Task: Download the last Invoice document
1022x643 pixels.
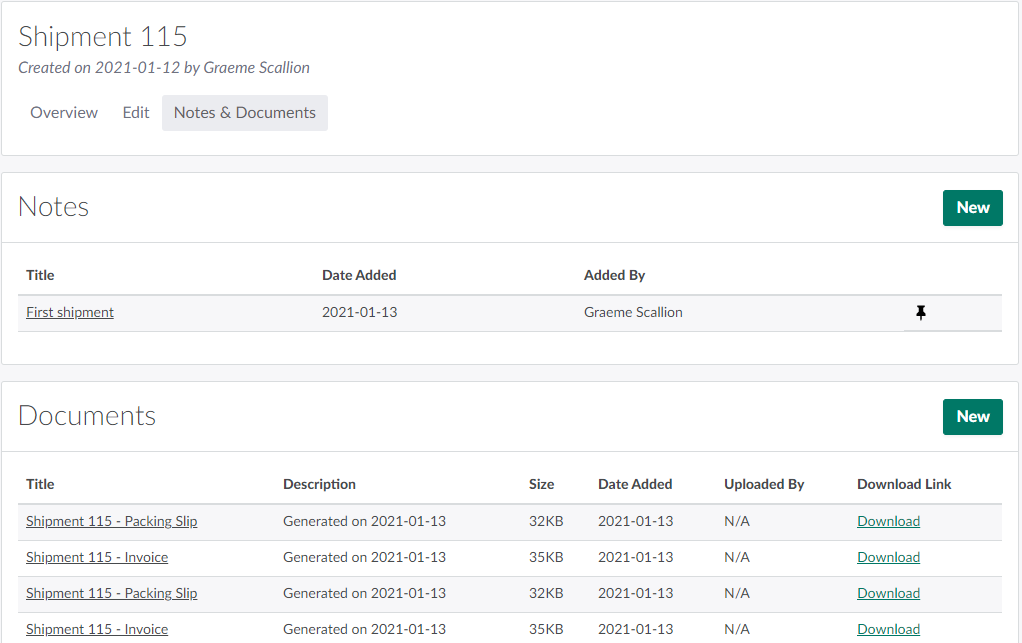Action: click(888, 629)
